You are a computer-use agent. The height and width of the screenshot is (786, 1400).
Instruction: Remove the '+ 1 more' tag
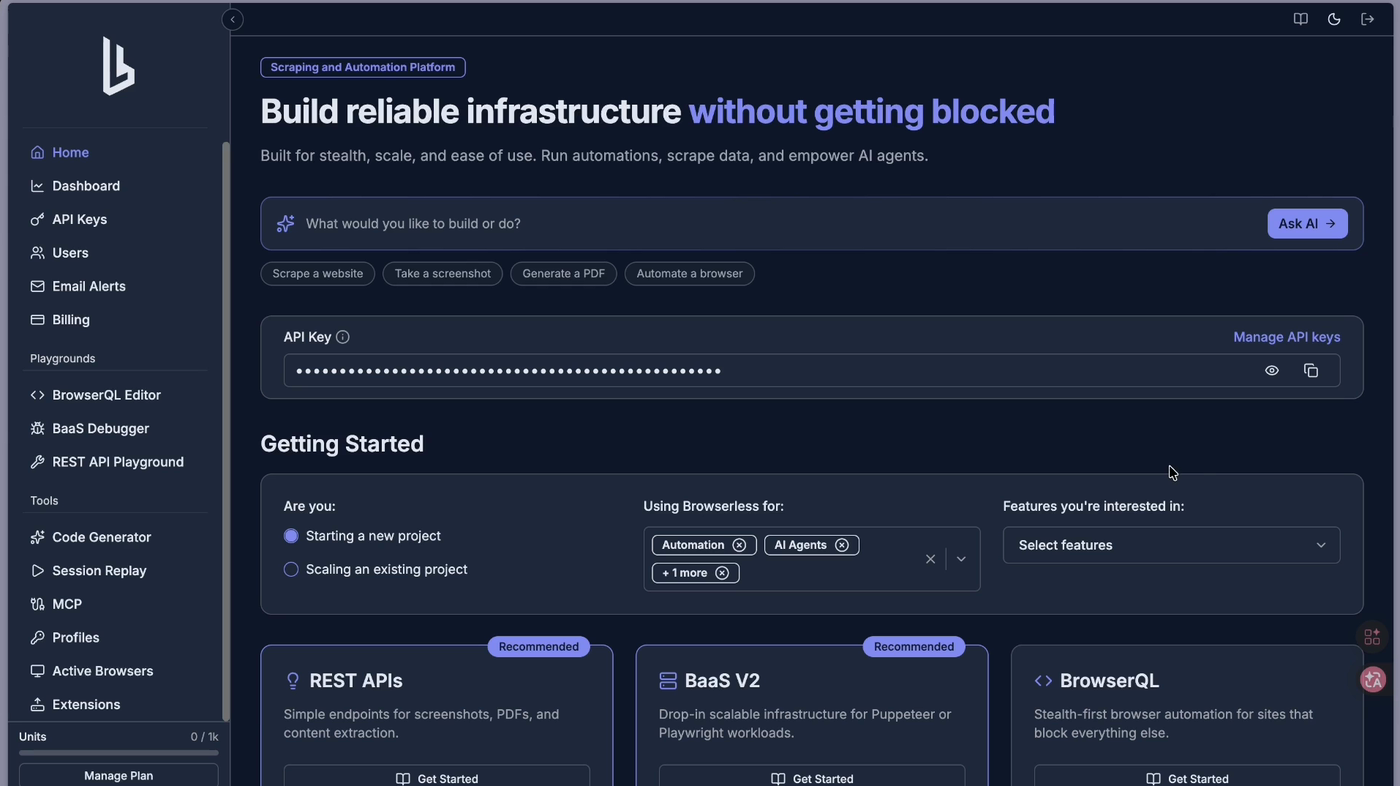coord(722,573)
